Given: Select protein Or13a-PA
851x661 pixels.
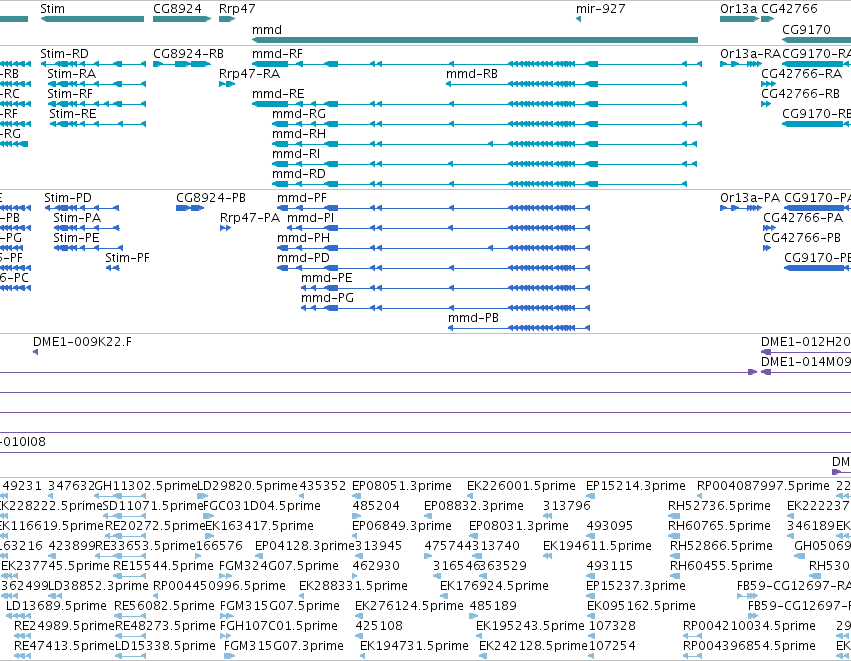Looking at the screenshot, I should pyautogui.click(x=741, y=208).
